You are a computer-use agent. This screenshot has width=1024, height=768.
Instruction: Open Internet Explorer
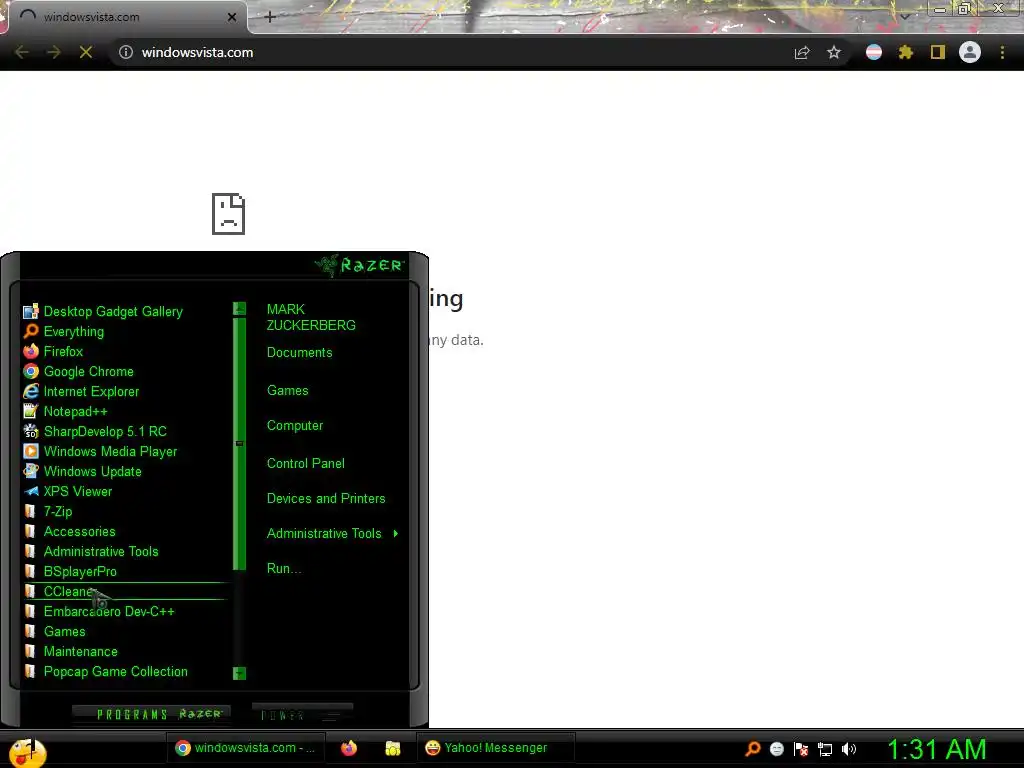click(x=81, y=391)
